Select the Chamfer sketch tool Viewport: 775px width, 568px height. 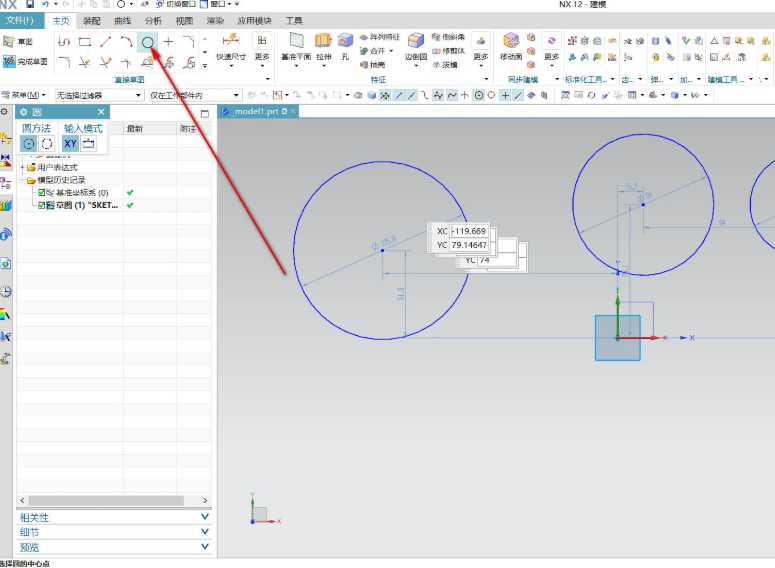[188, 42]
